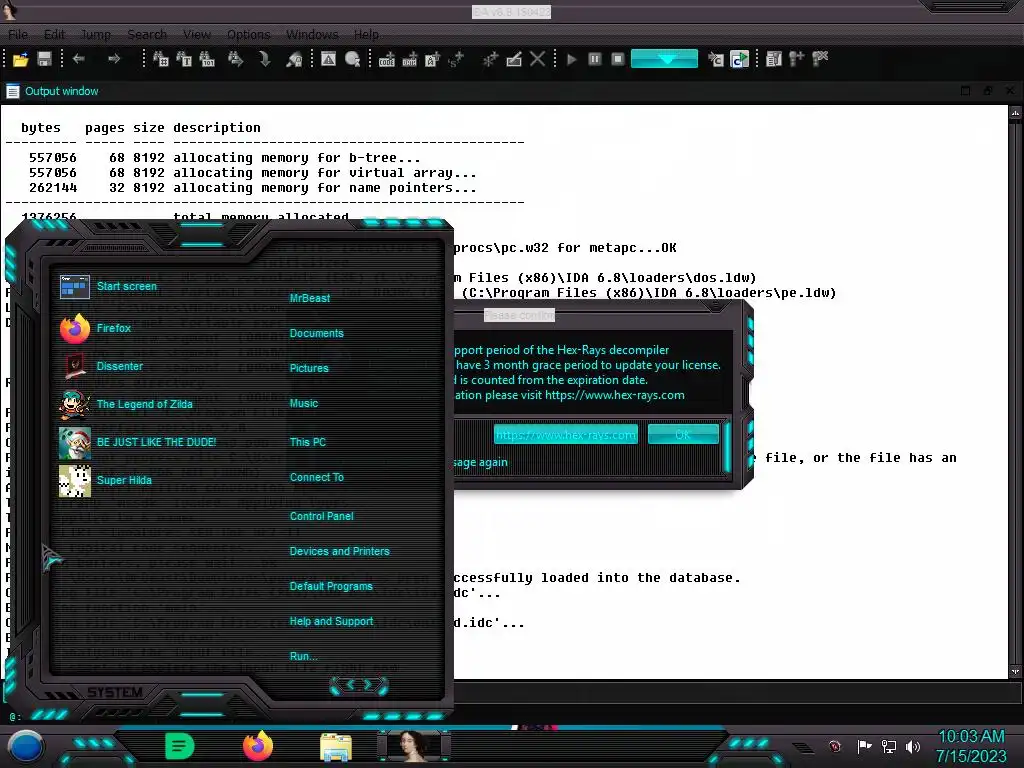Open Firefox from the taskbar
1024x768 pixels.
pyautogui.click(x=258, y=746)
